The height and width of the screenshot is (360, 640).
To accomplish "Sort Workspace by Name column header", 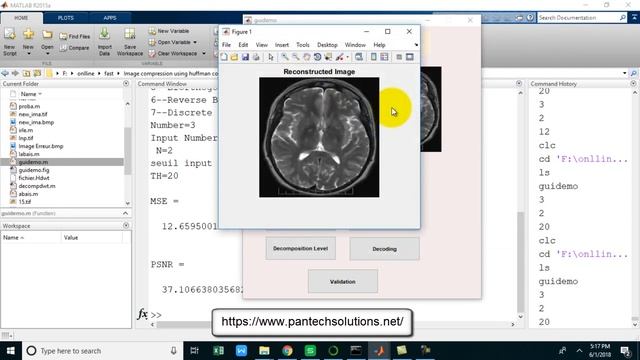I will tap(31, 238).
